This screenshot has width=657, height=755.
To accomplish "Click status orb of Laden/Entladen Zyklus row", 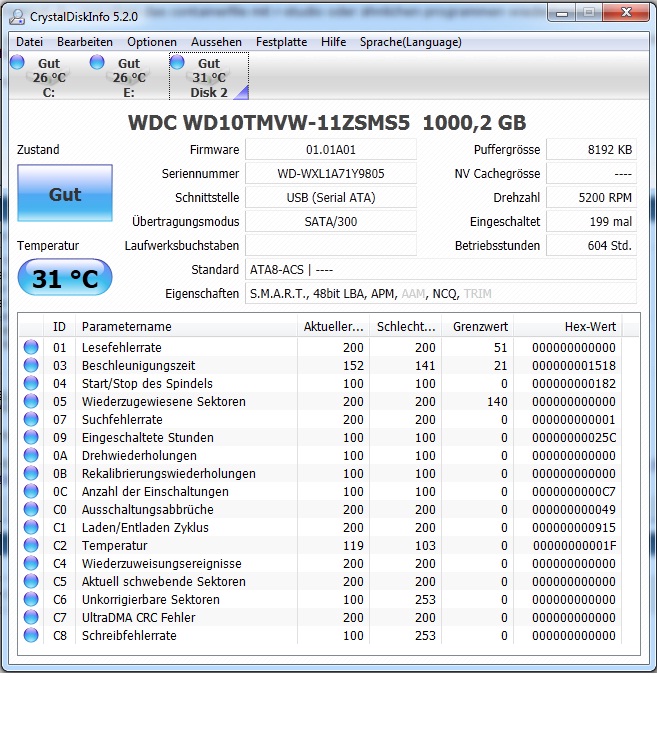I will click(31, 527).
